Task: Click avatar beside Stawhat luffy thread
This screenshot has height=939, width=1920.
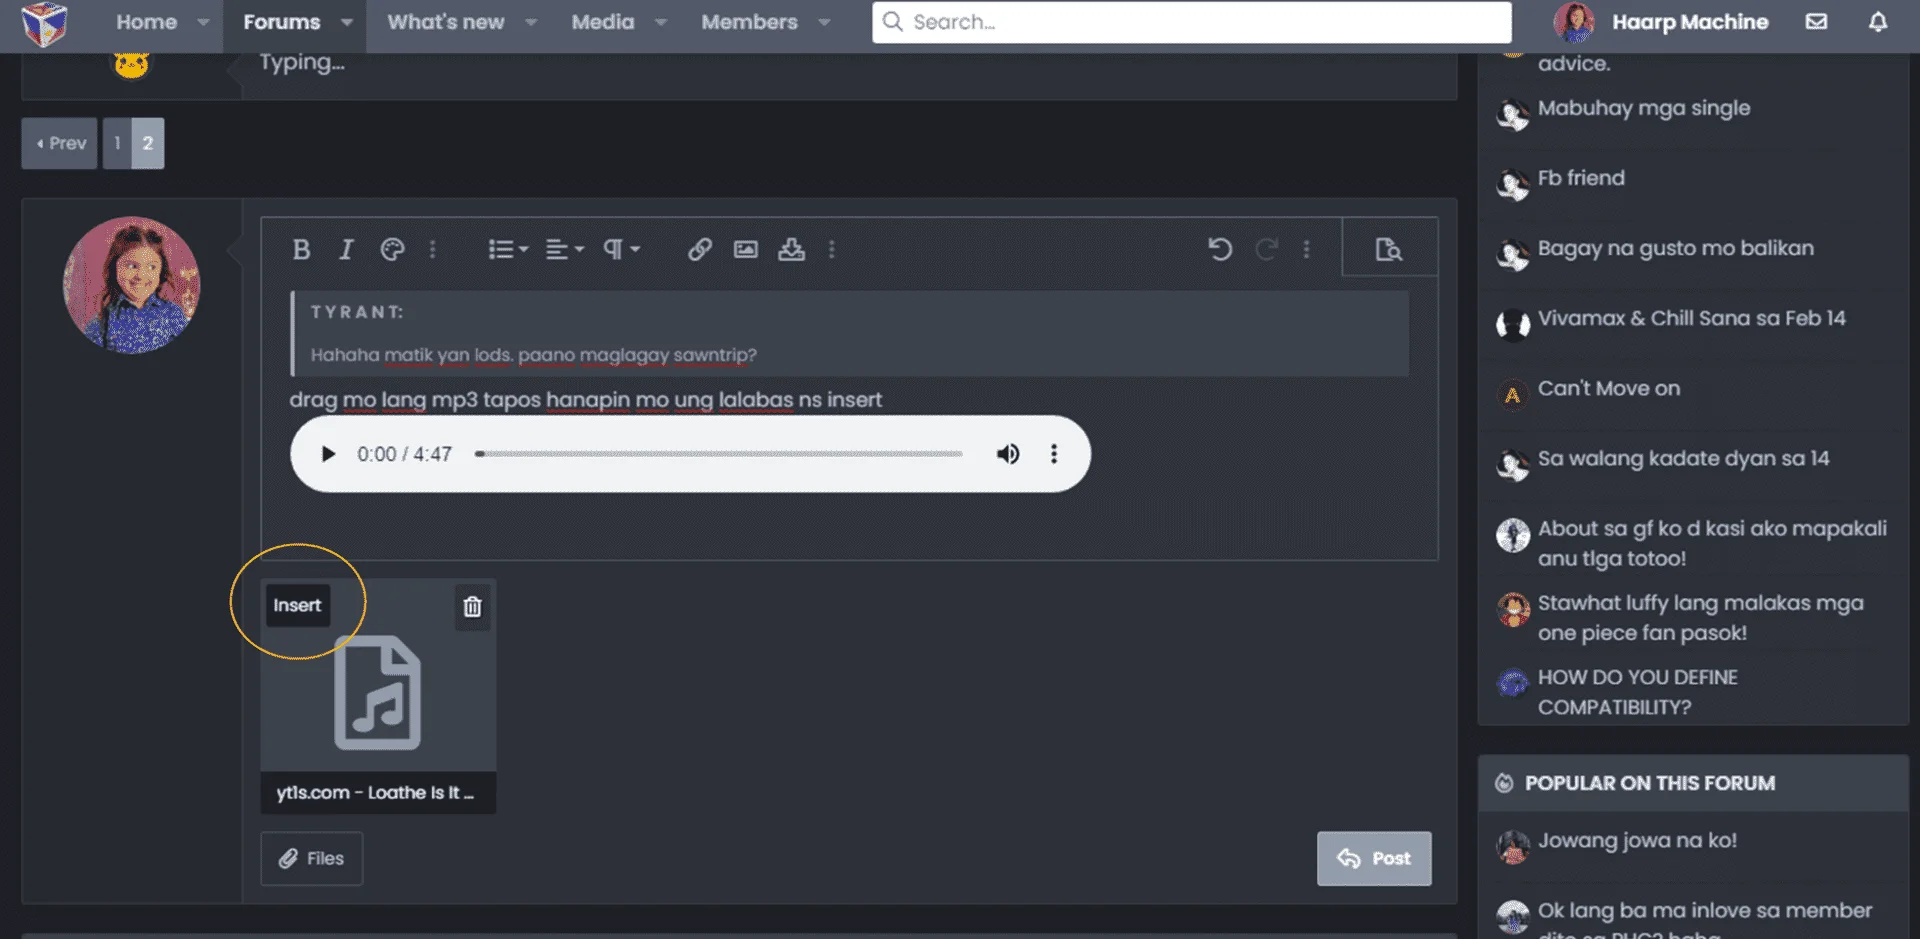Action: (x=1513, y=609)
